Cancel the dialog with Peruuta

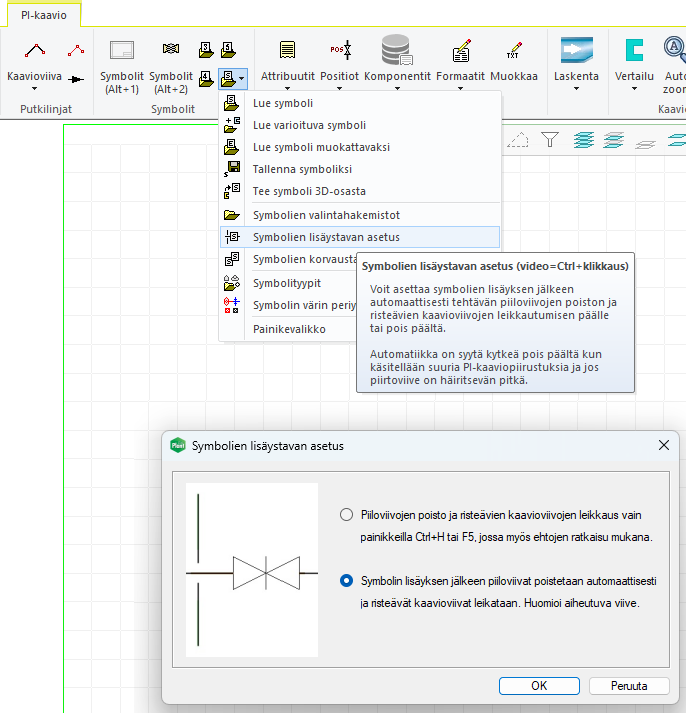pos(628,686)
